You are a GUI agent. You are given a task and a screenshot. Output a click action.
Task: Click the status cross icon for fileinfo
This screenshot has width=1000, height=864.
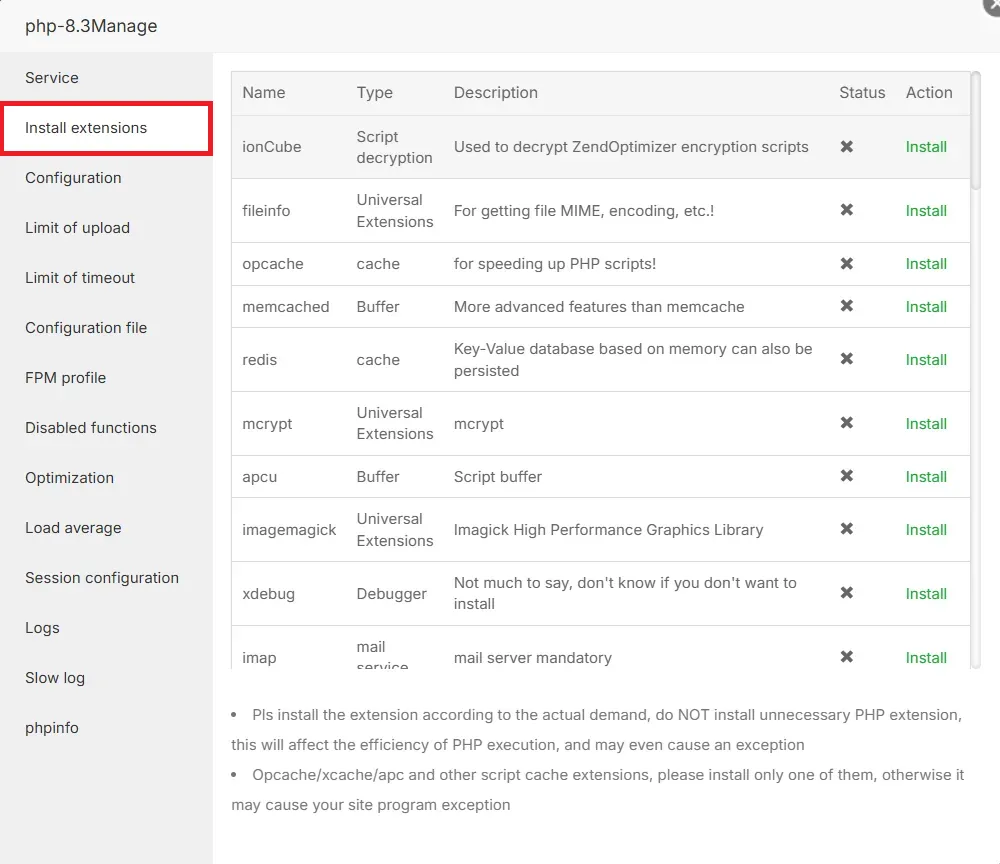coord(846,211)
